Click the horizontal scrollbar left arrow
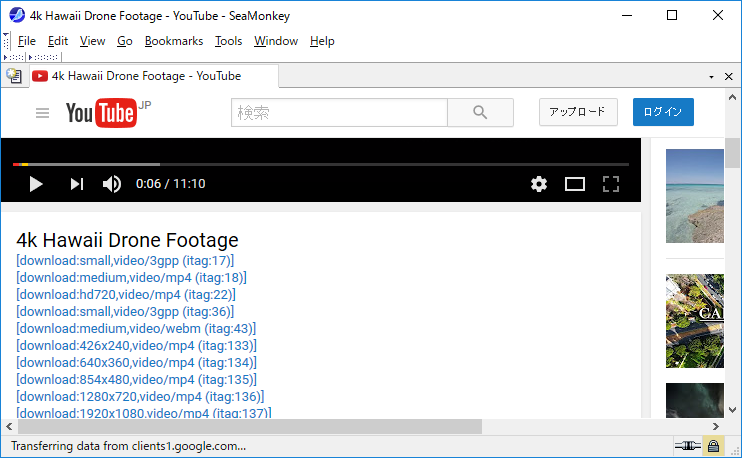The width and height of the screenshot is (742, 458). point(9,427)
